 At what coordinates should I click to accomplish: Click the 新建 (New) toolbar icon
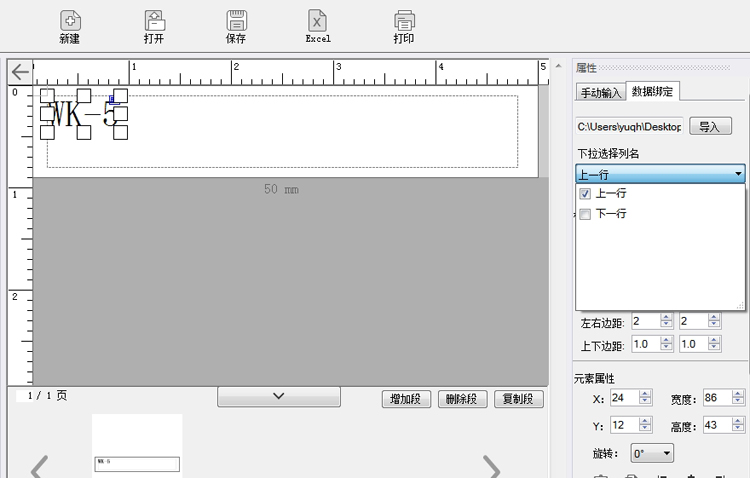(70, 21)
